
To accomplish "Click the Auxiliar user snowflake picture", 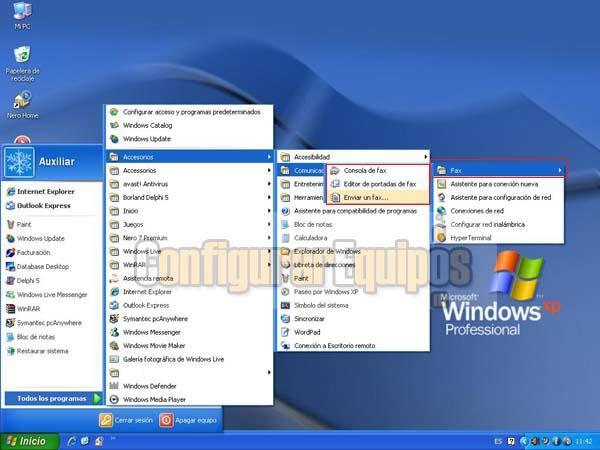I will 19,162.
